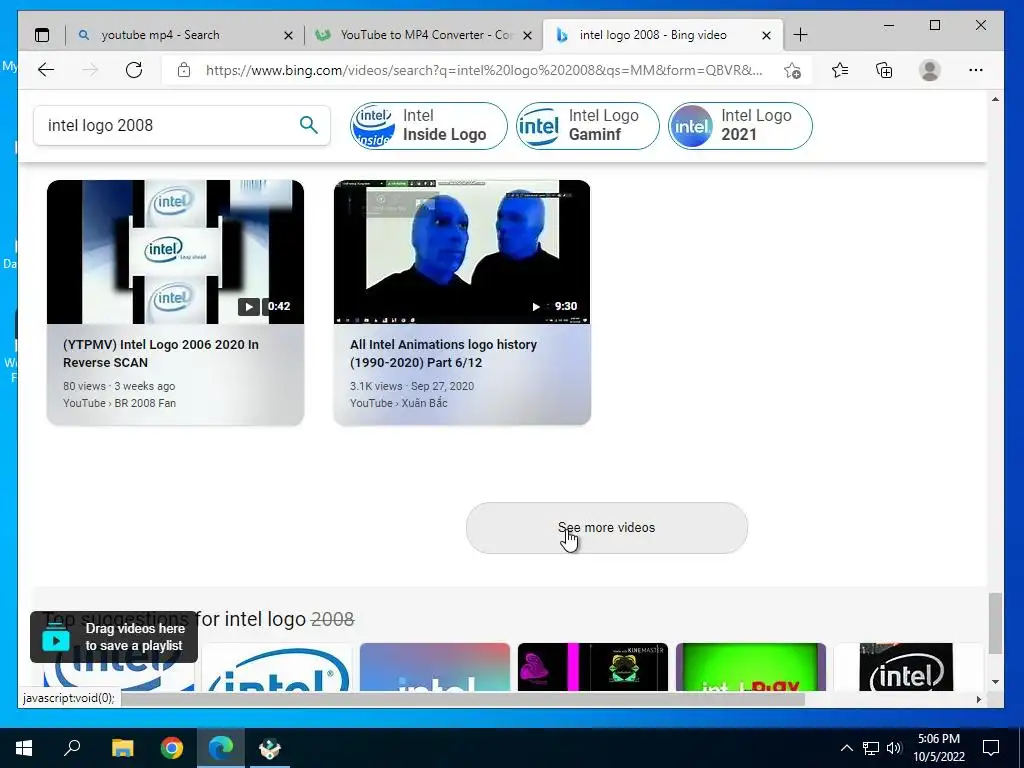The height and width of the screenshot is (768, 1024).
Task: Open the browser profile avatar
Action: 929,70
